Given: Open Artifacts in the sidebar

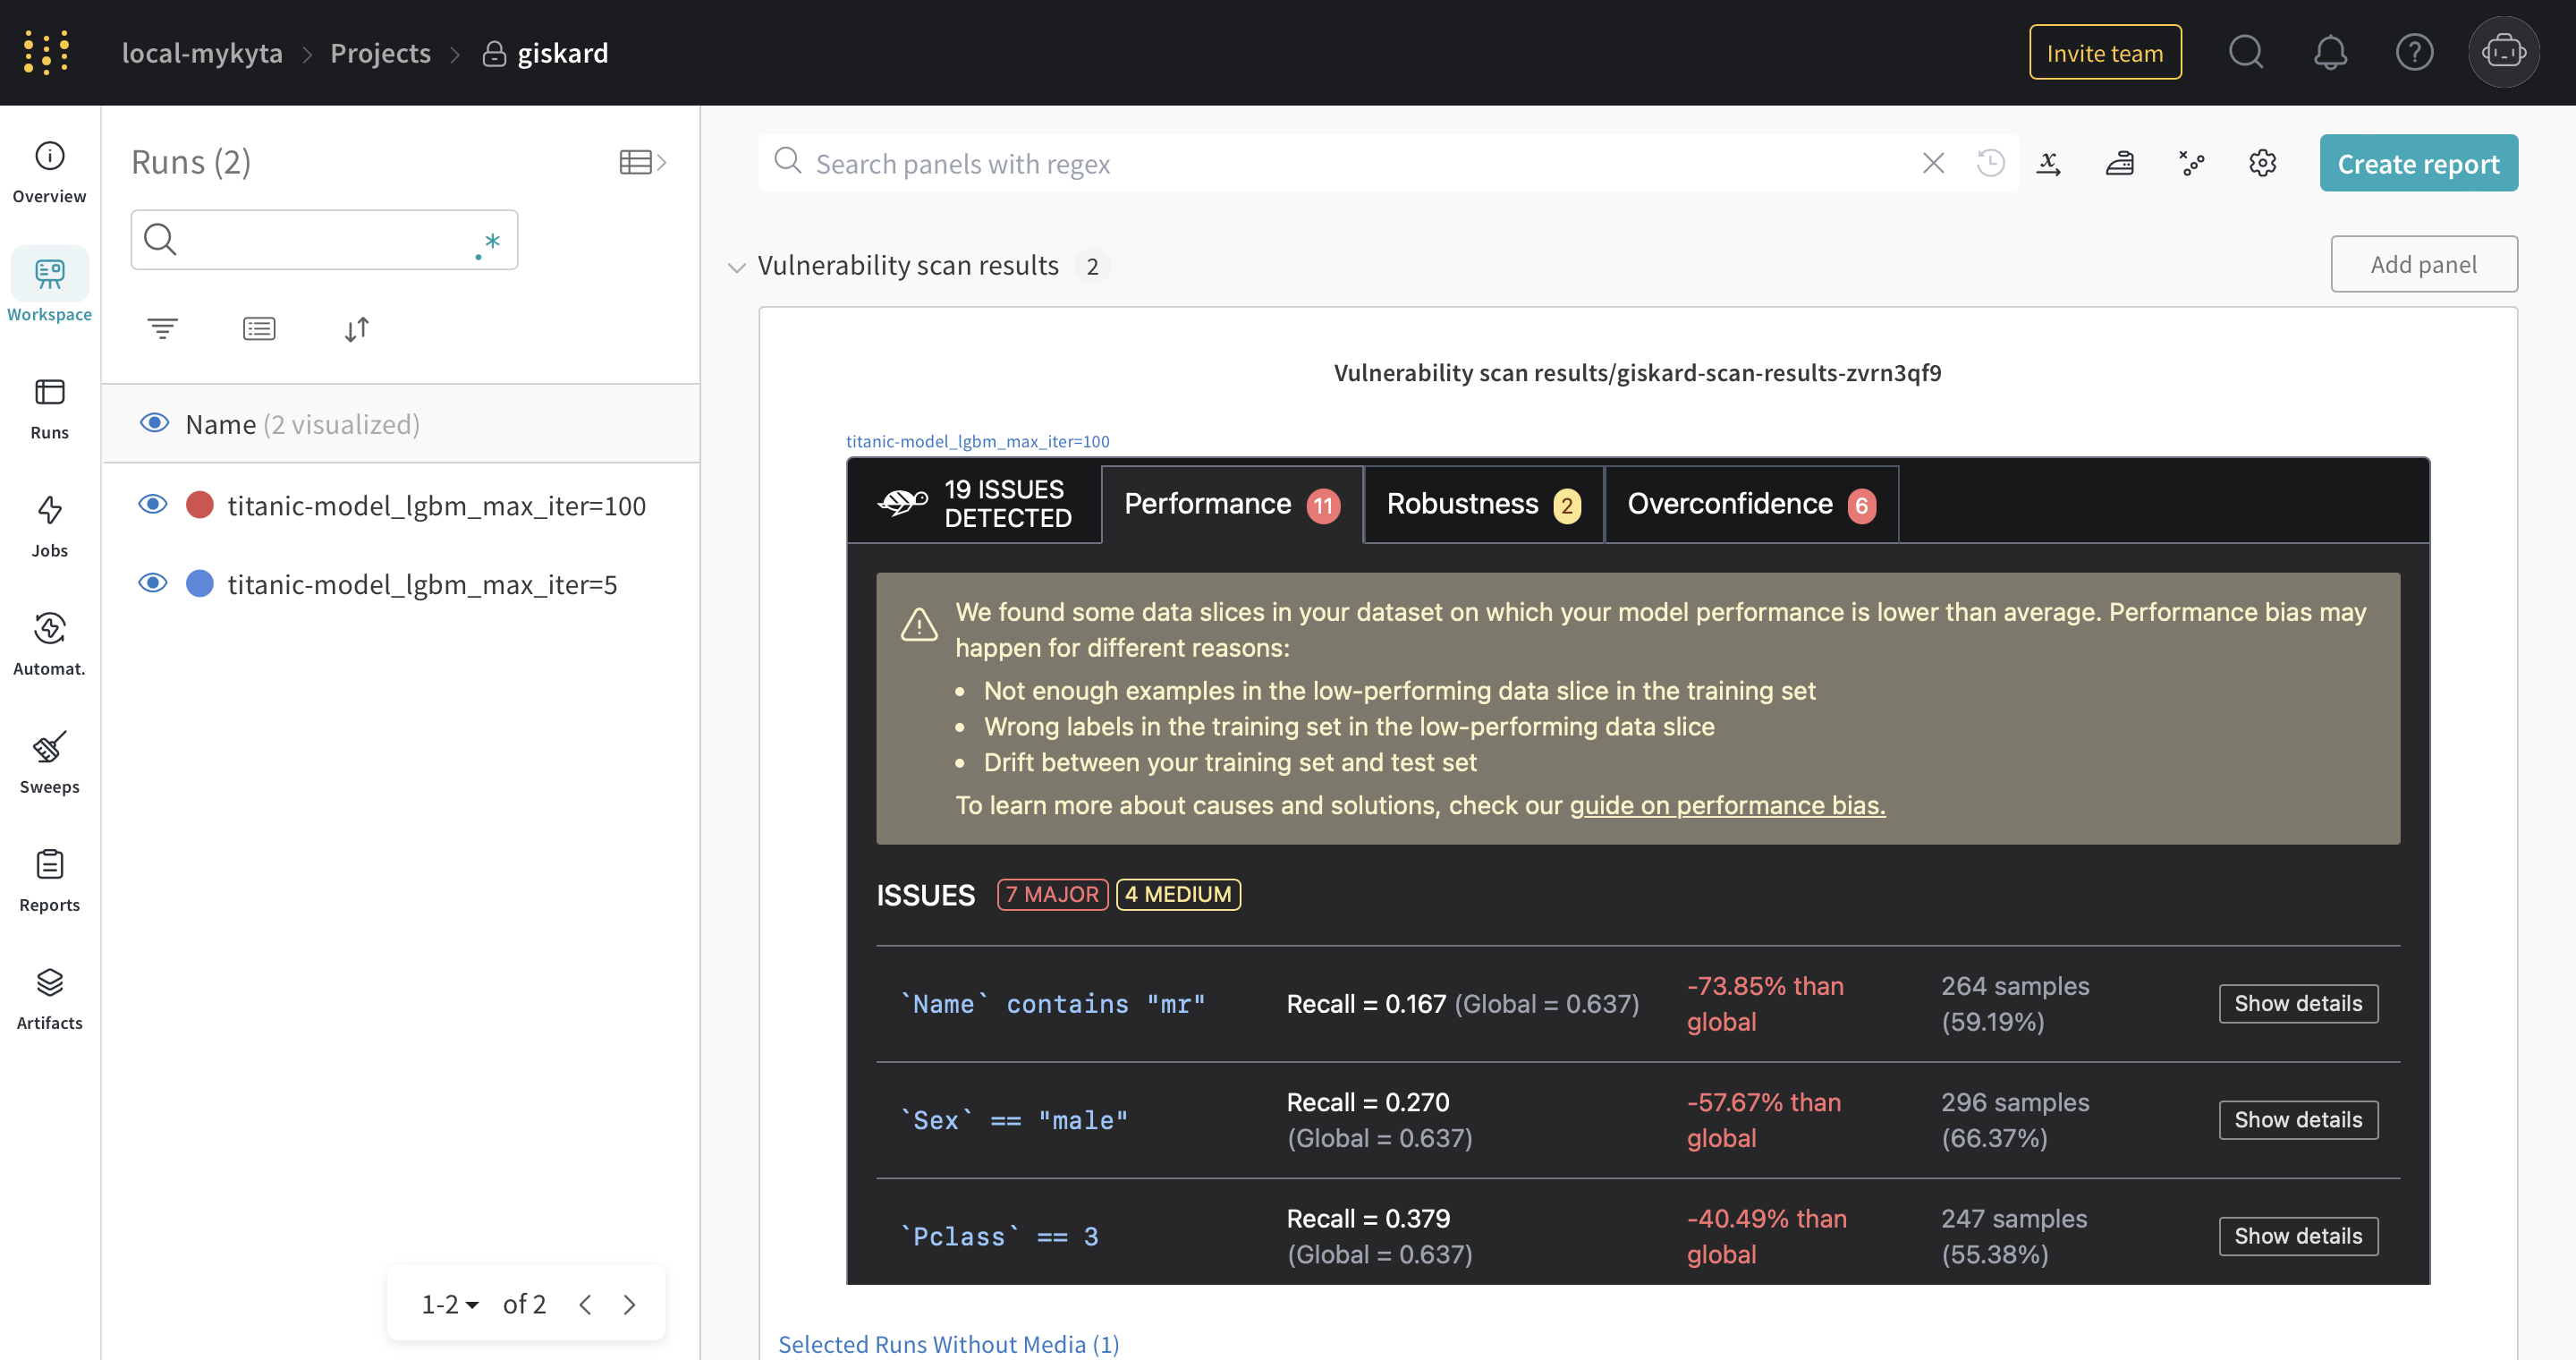Looking at the screenshot, I should pos(49,998).
